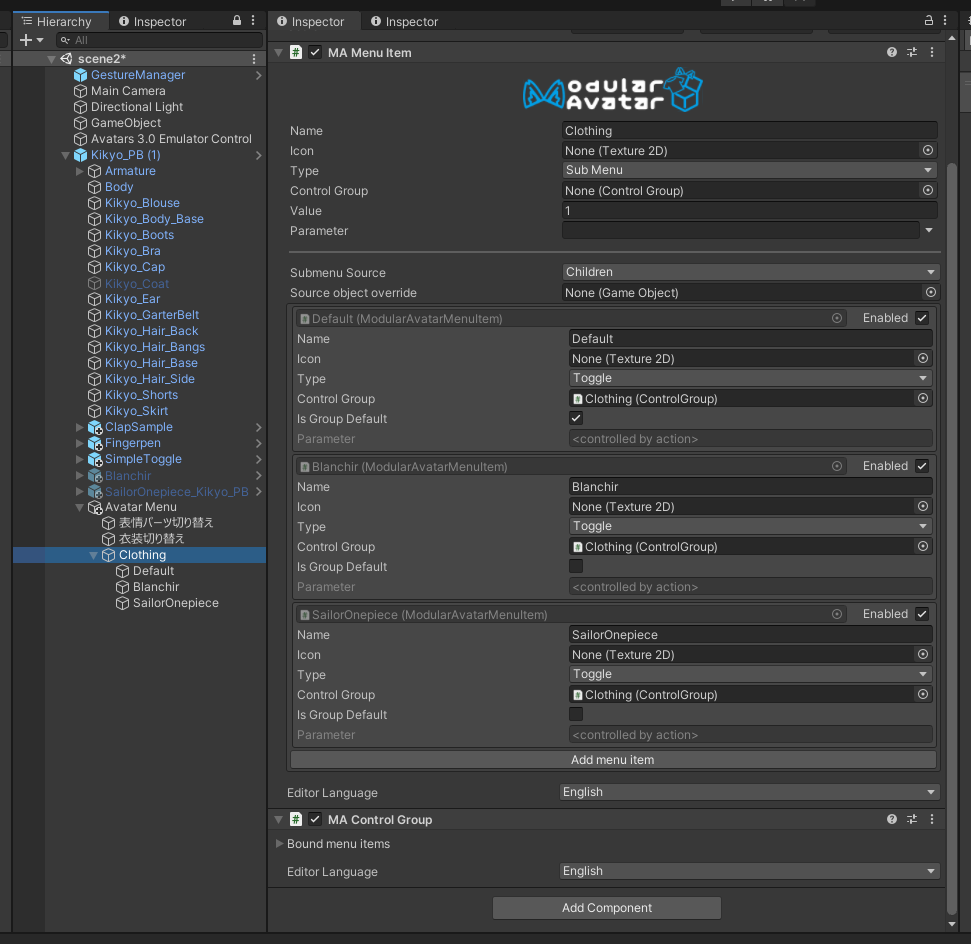Image resolution: width=971 pixels, height=944 pixels.
Task: Click the plus create object button
Action: tap(31, 40)
